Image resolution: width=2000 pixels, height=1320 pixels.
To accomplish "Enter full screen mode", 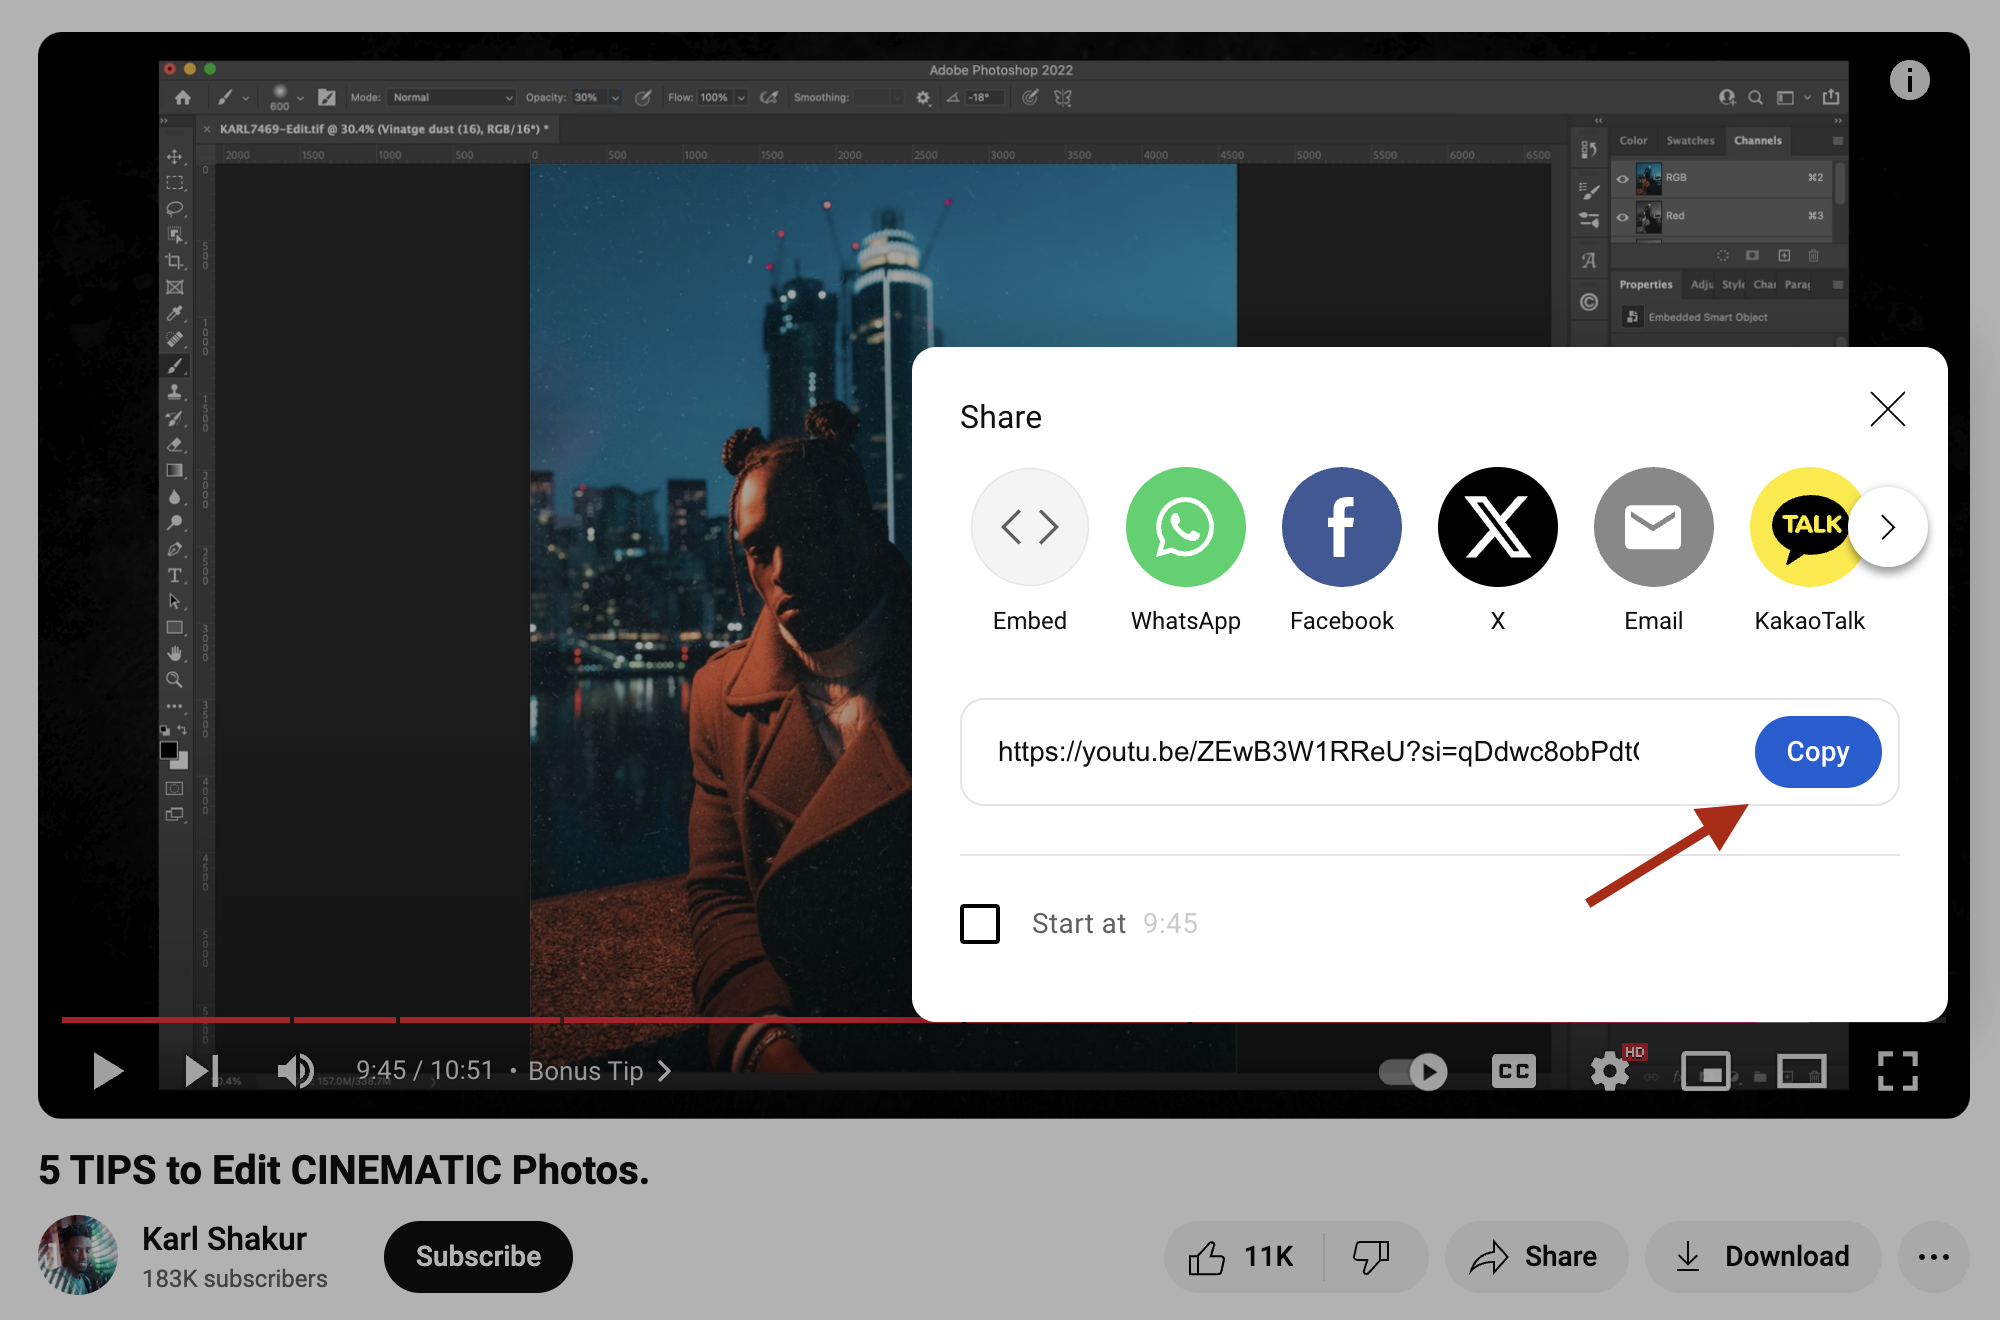I will (1897, 1071).
